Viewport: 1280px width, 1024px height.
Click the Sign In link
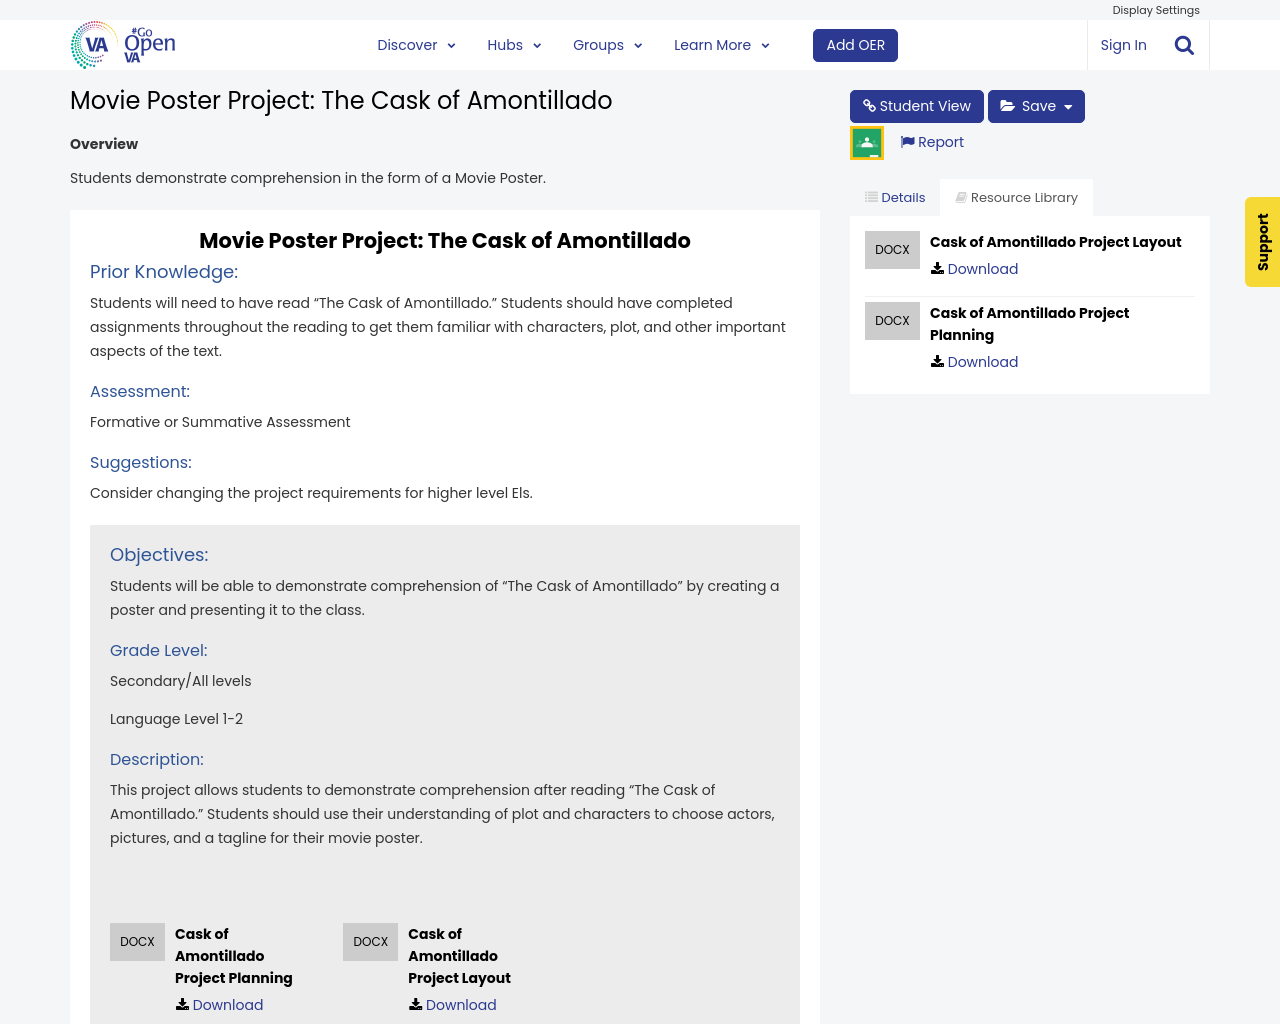click(x=1123, y=44)
